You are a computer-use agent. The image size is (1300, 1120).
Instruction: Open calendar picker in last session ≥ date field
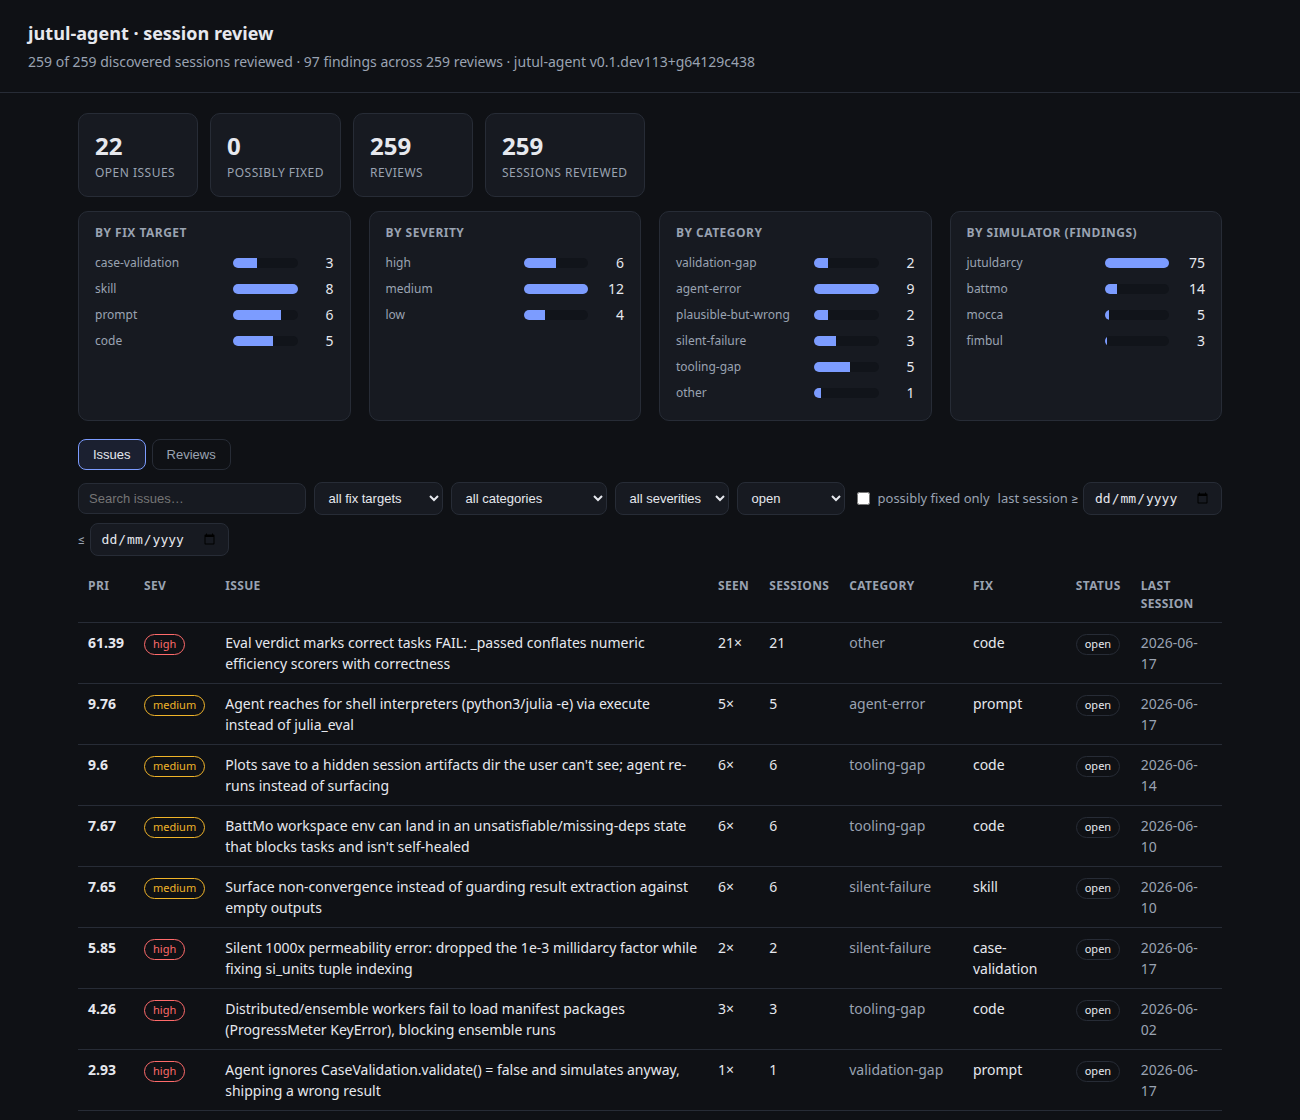click(x=1202, y=499)
